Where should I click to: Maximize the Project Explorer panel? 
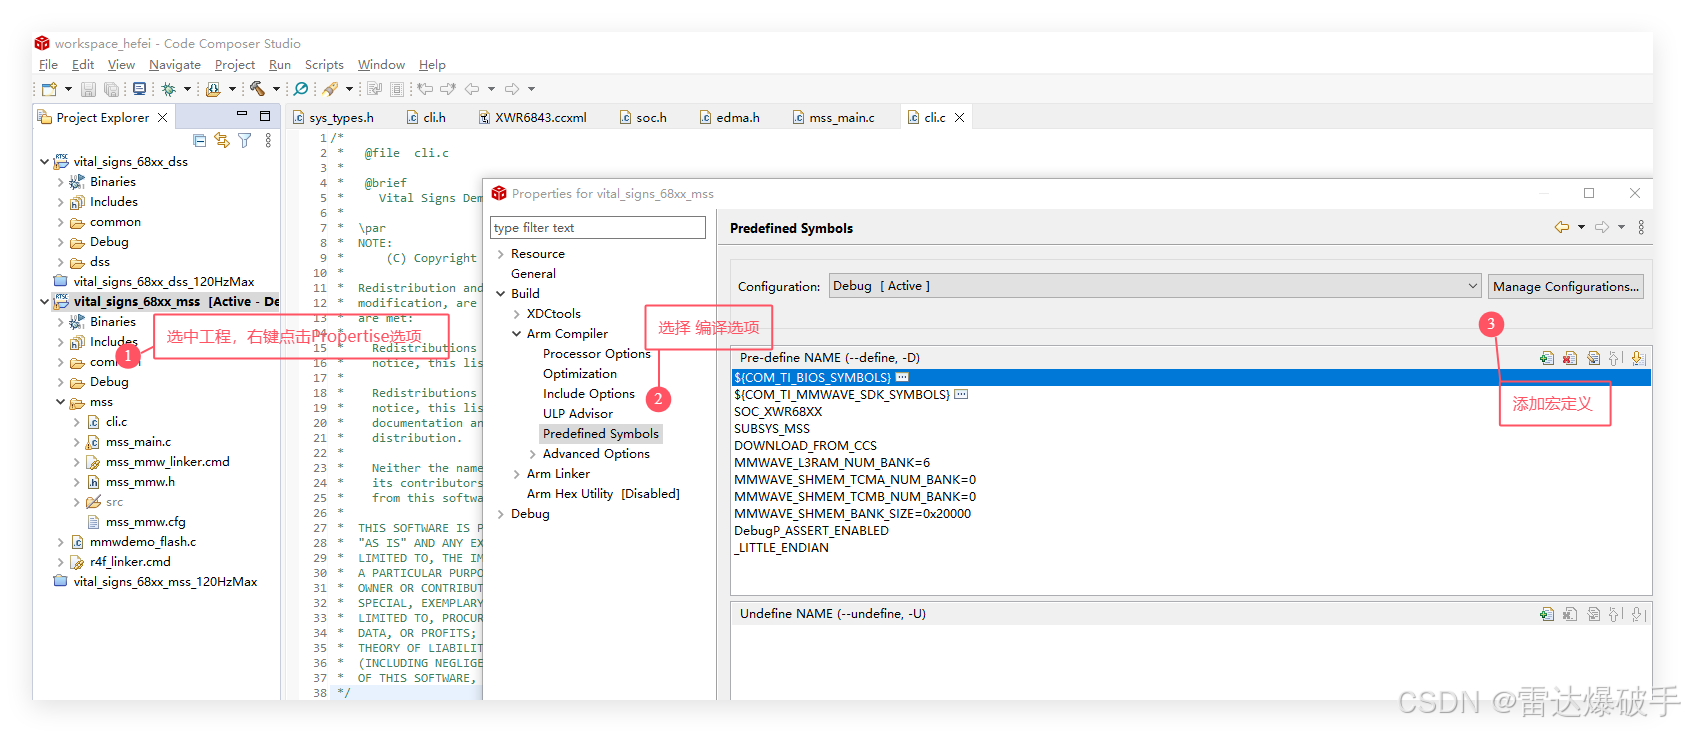click(265, 116)
